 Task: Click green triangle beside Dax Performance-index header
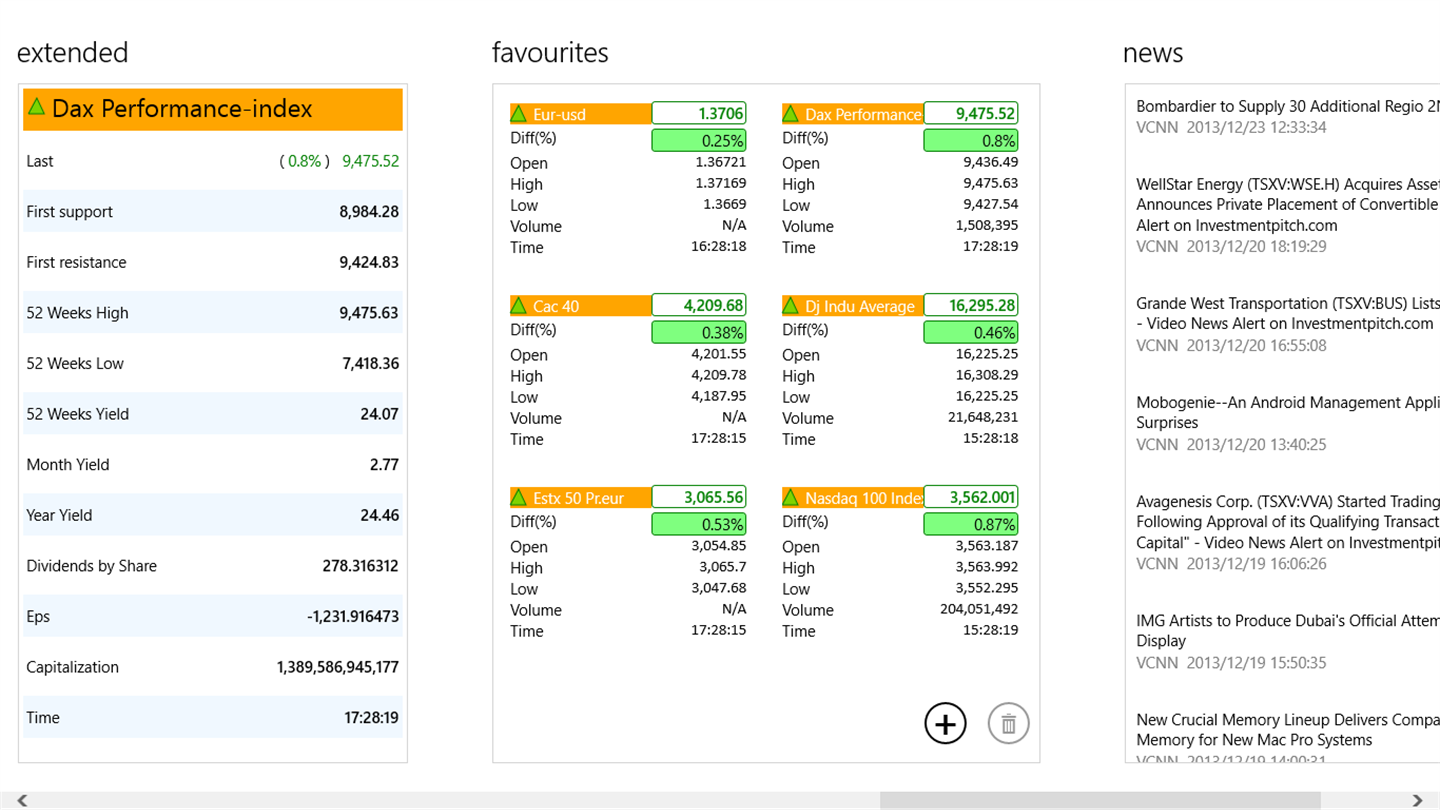point(37,106)
